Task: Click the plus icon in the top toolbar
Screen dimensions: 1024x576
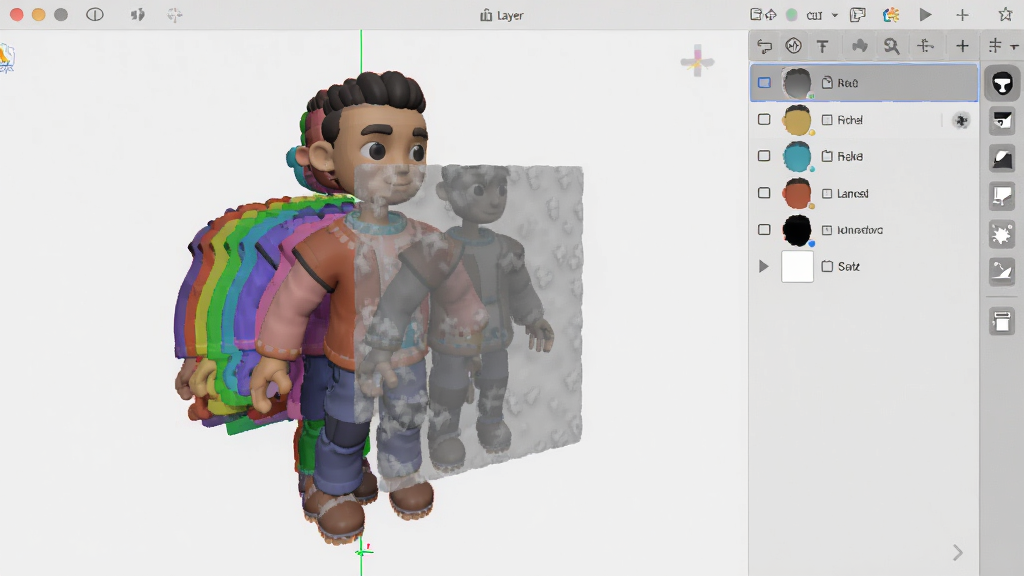Action: [x=962, y=14]
